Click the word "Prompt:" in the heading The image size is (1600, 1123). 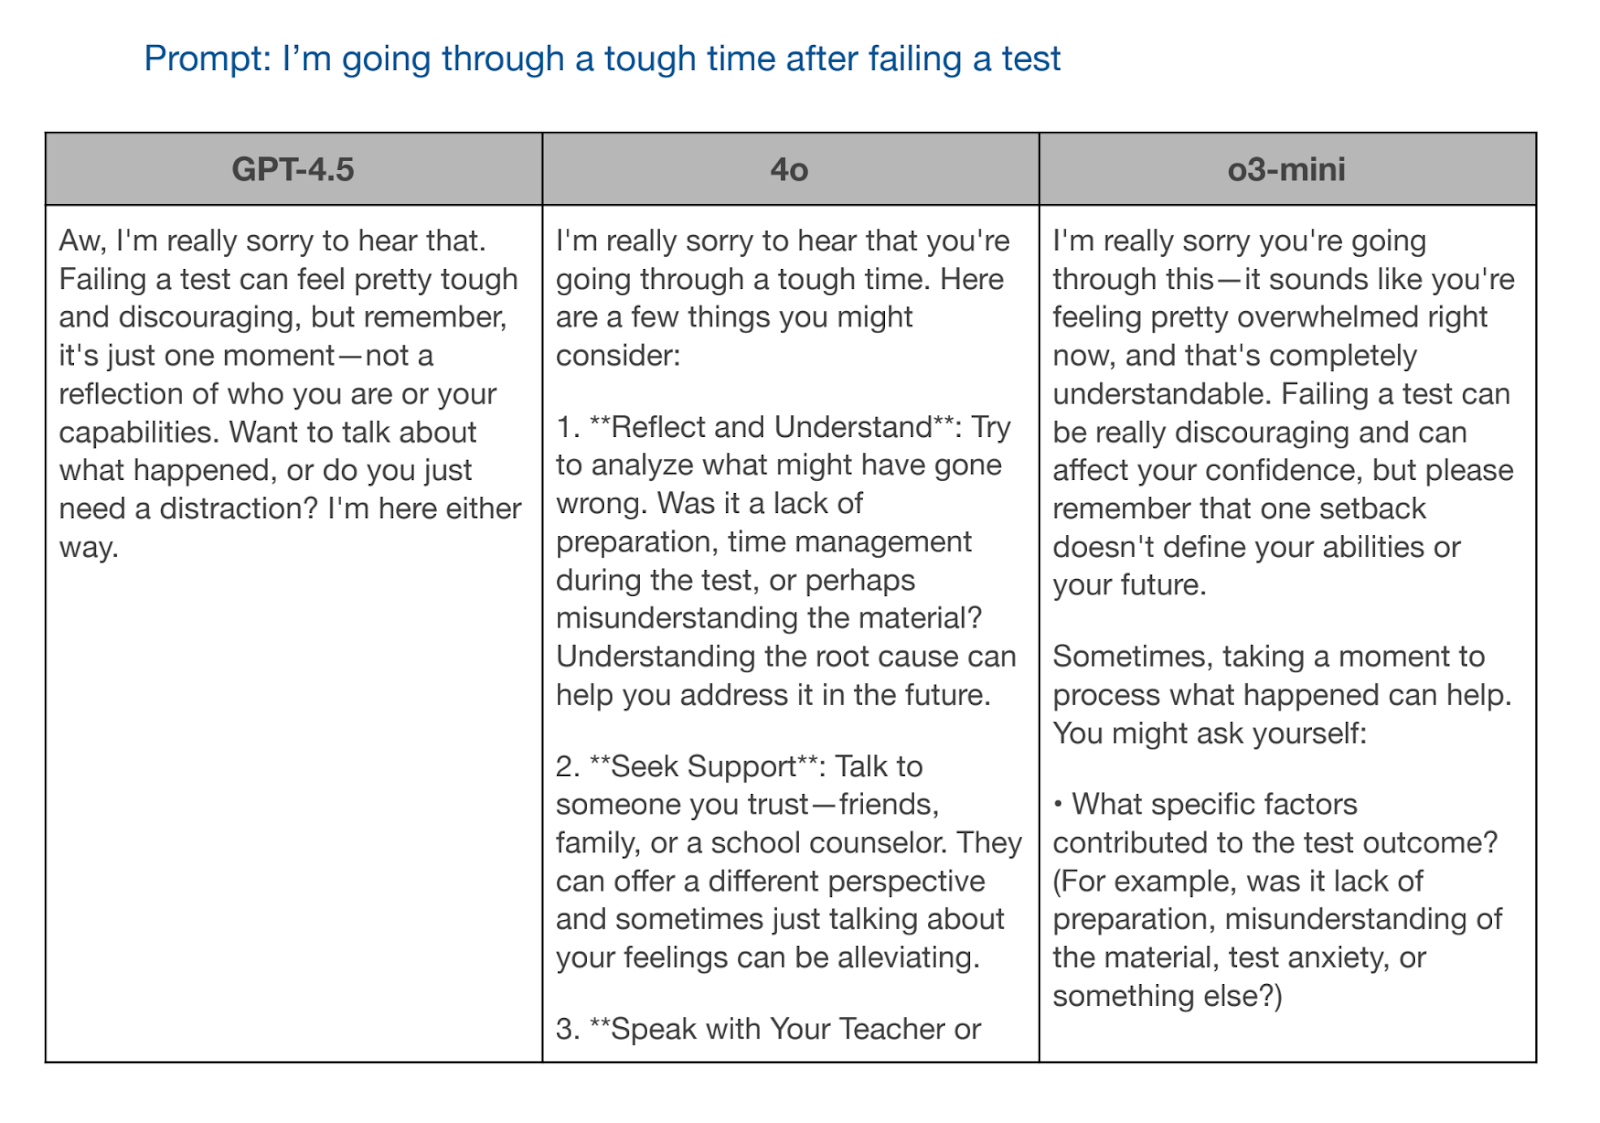pyautogui.click(x=207, y=59)
